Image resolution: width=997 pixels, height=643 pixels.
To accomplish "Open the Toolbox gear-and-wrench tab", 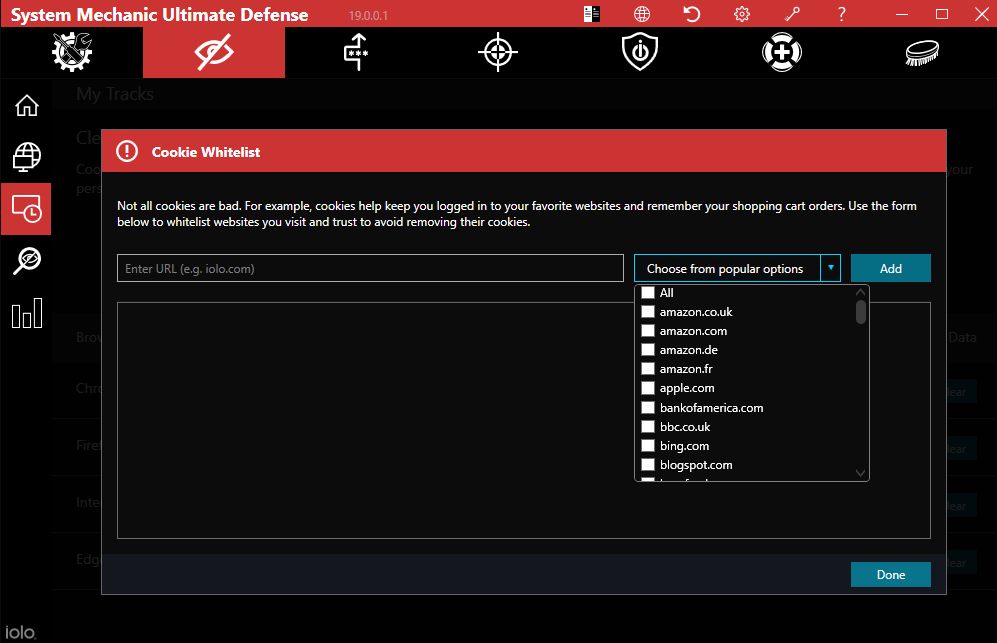I will click(x=72, y=52).
